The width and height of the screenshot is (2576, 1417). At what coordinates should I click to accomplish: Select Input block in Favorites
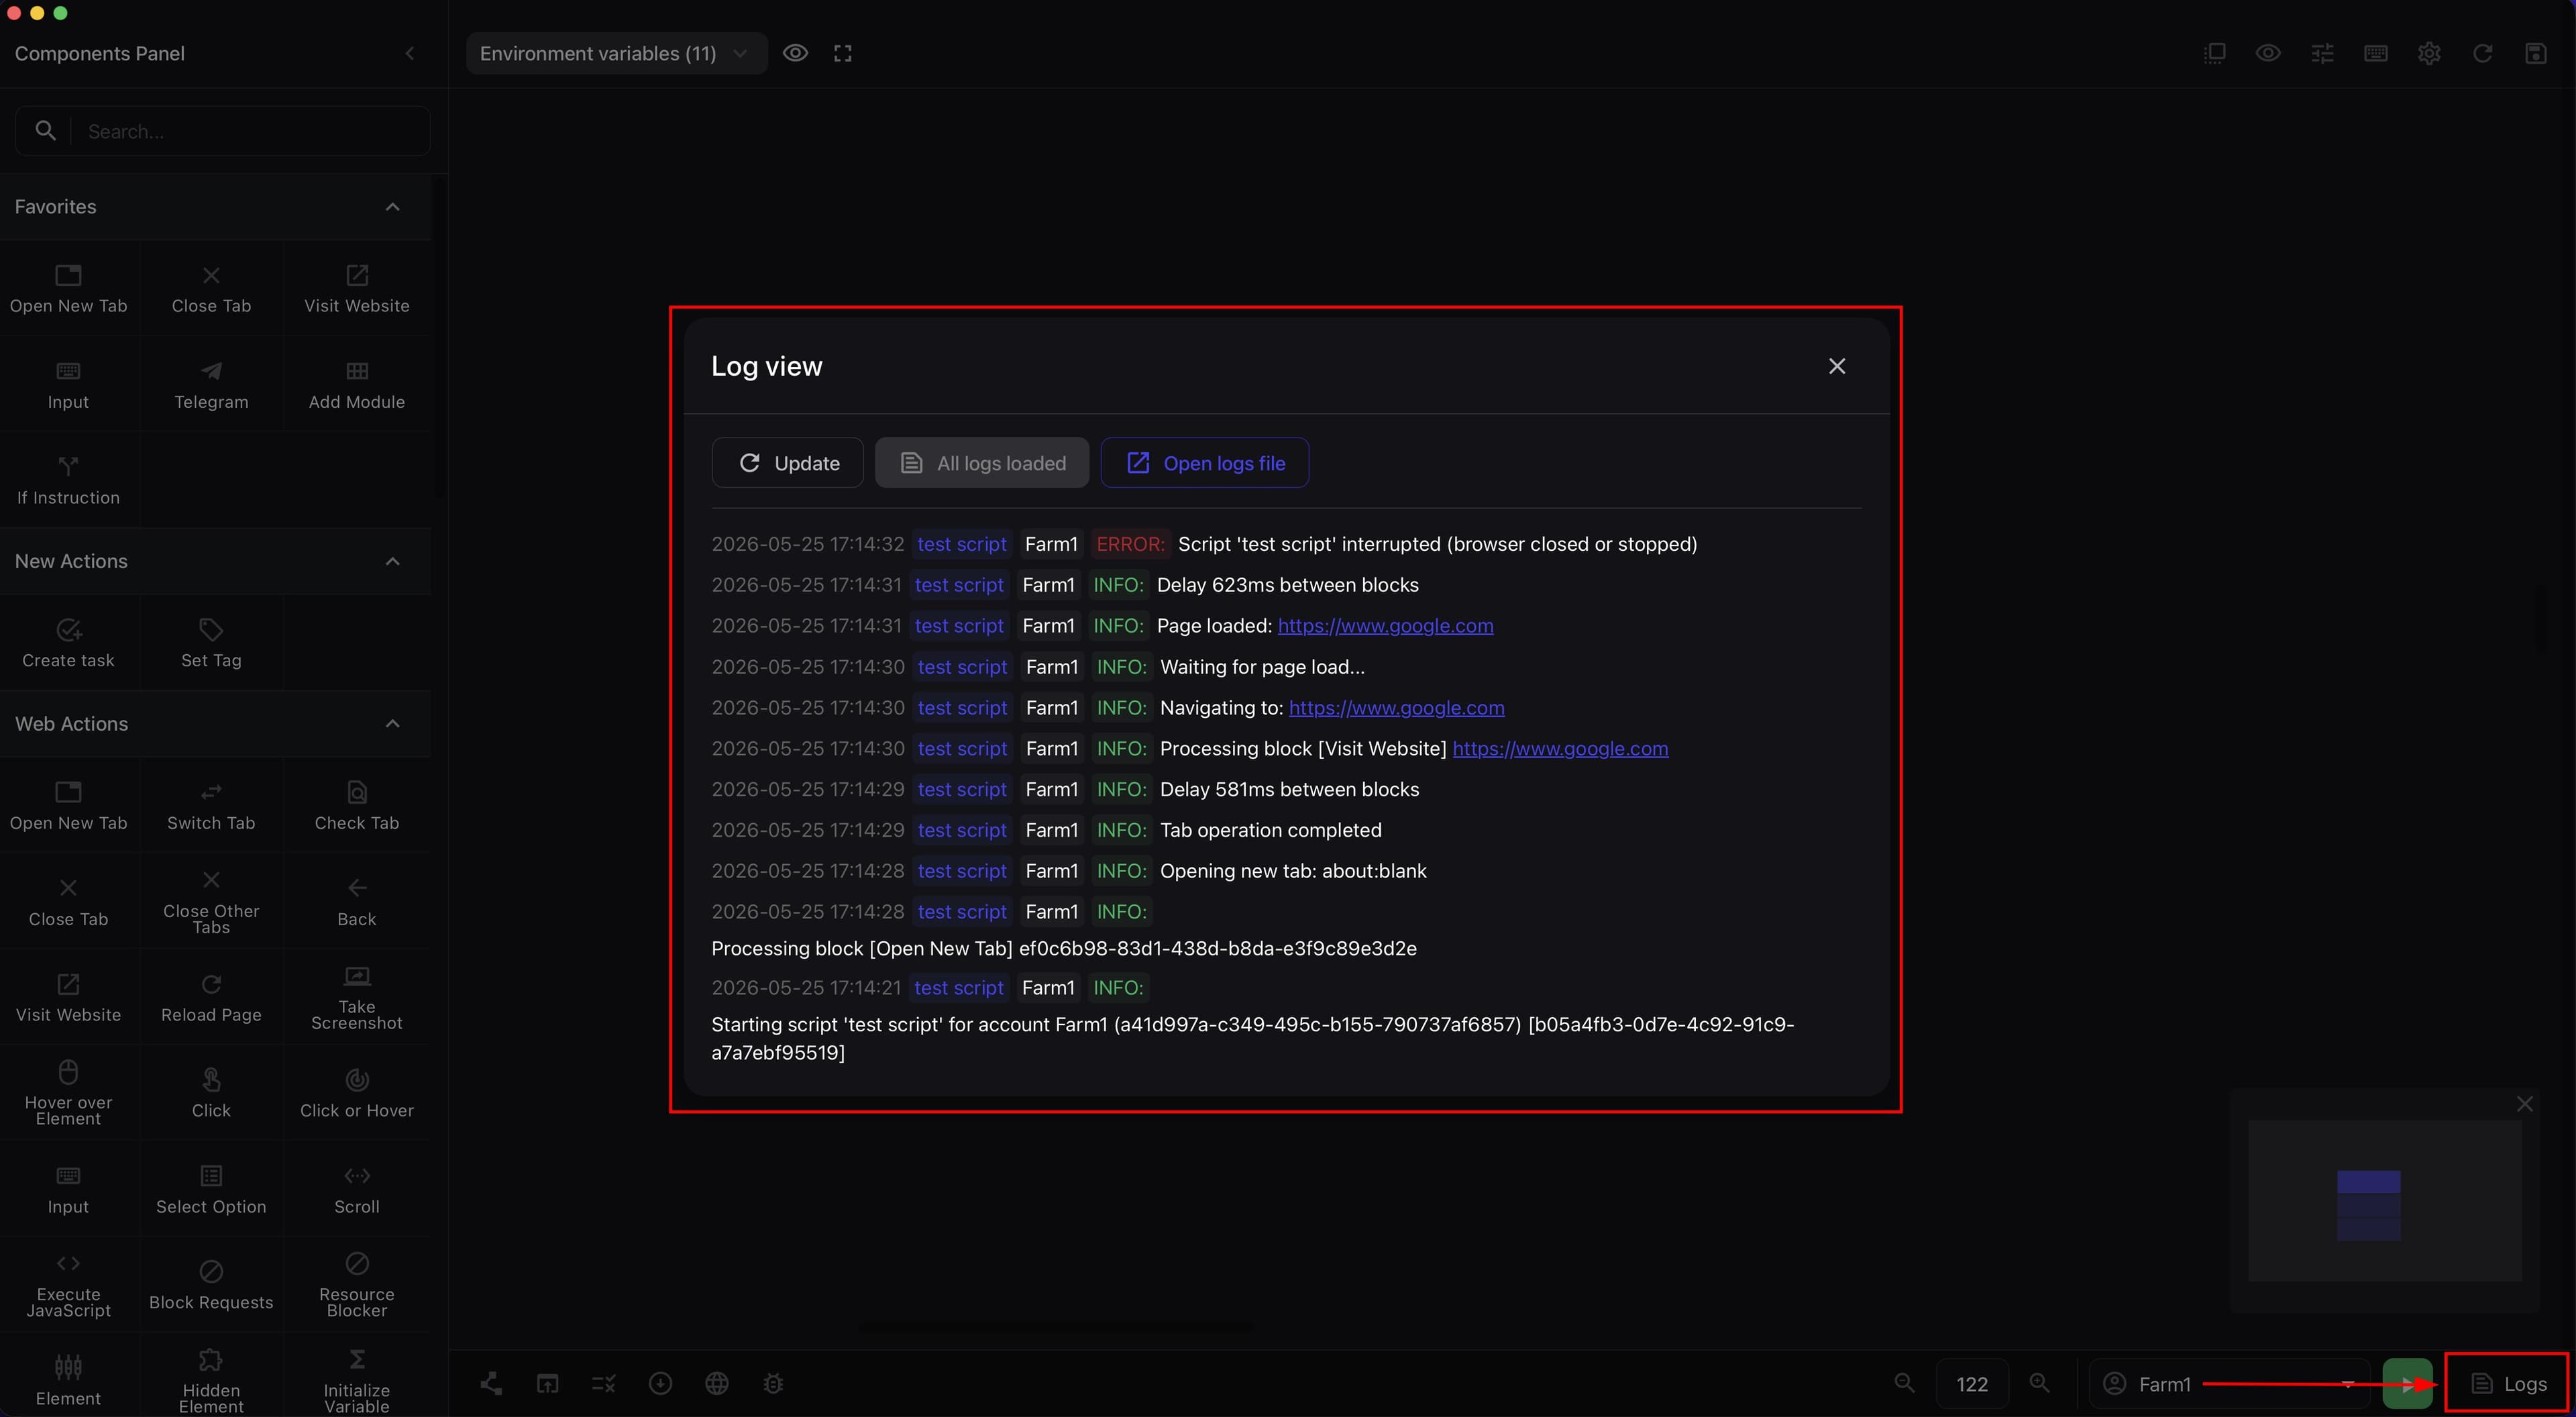69,385
